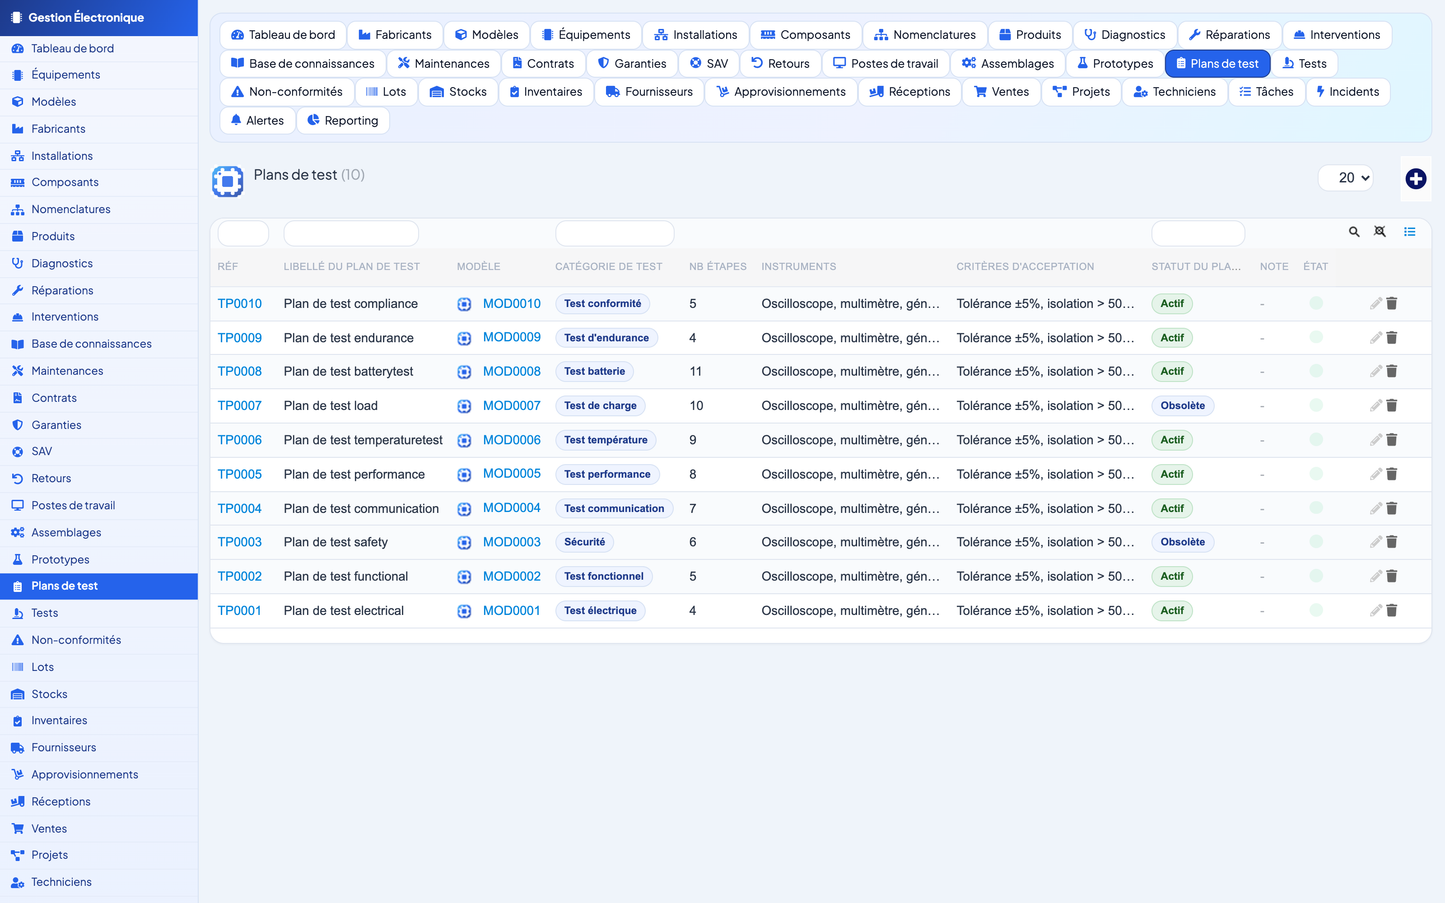Toggle the État indicator for TP0006
Image resolution: width=1445 pixels, height=903 pixels.
1316,440
